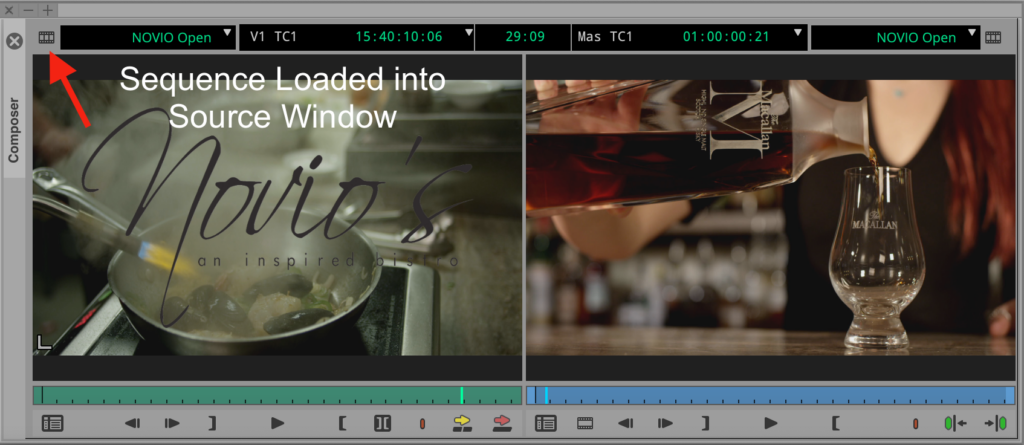Click the yellow Splice-In arrow button
The height and width of the screenshot is (445, 1024).
tap(462, 423)
